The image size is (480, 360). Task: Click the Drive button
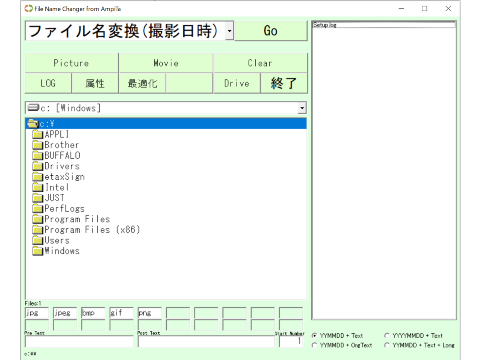point(237,83)
